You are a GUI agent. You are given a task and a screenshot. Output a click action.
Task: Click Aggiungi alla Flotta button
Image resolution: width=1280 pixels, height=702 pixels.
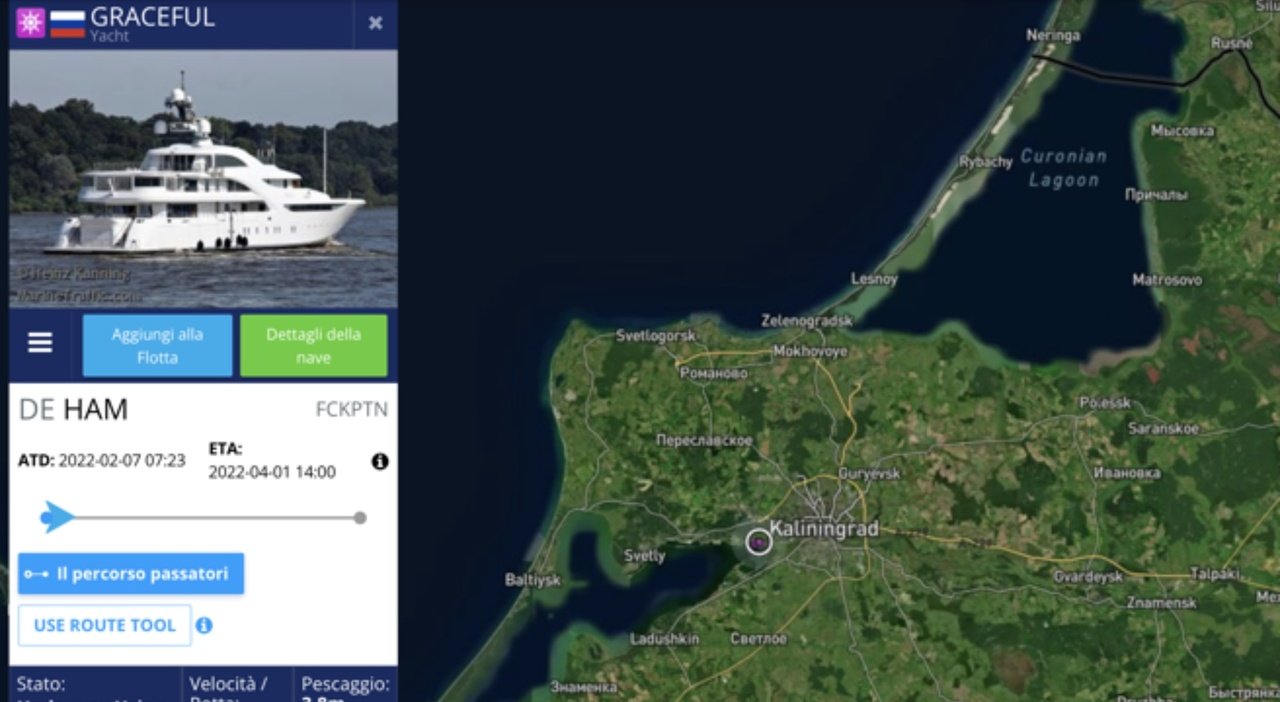[157, 345]
